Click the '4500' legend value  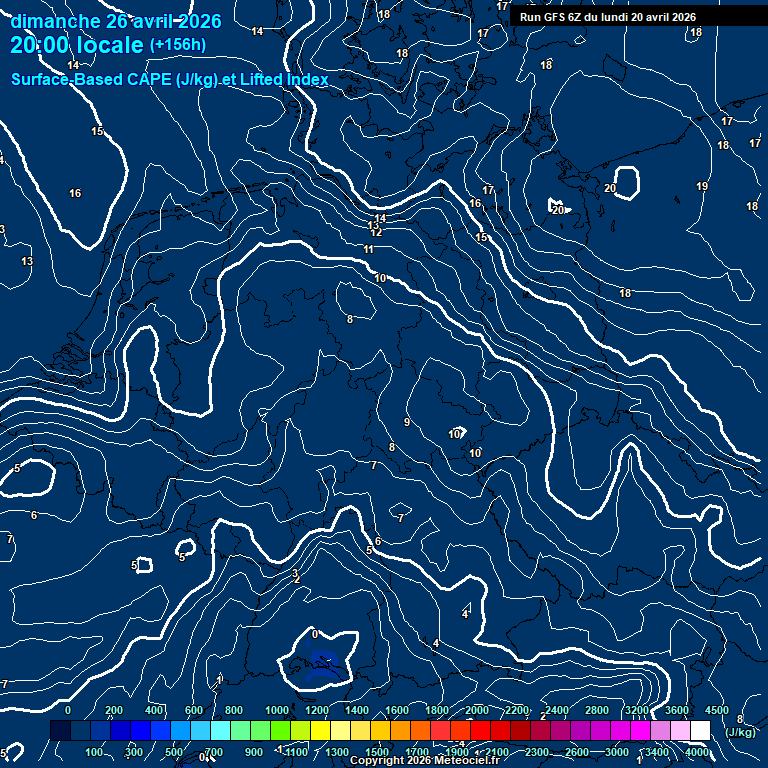pos(717,710)
